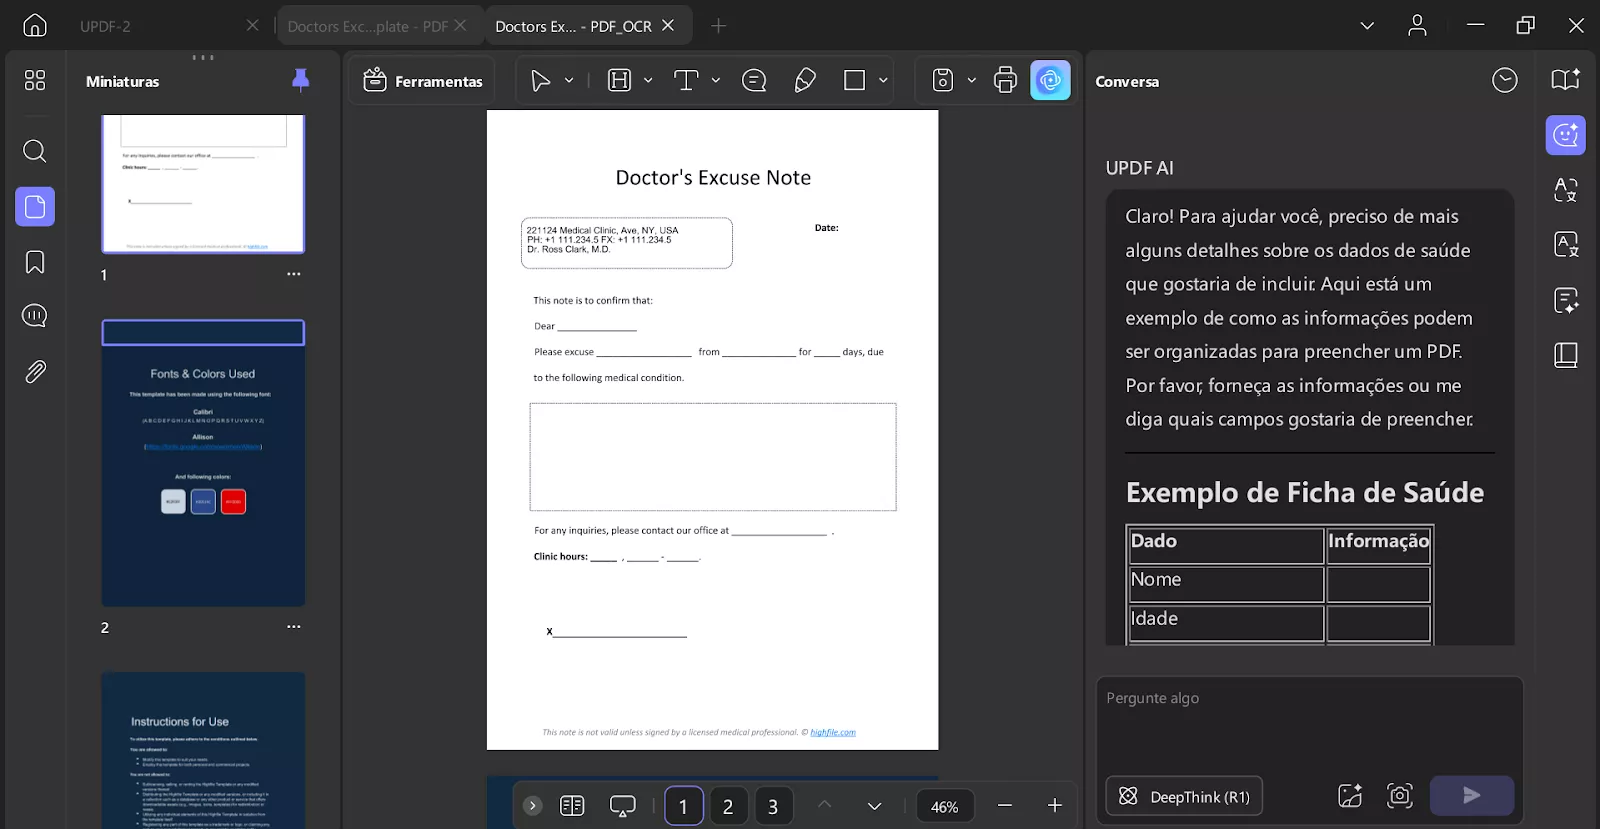This screenshot has height=829, width=1600.
Task: Select the page thumbnails panel icon
Action: tap(35, 207)
